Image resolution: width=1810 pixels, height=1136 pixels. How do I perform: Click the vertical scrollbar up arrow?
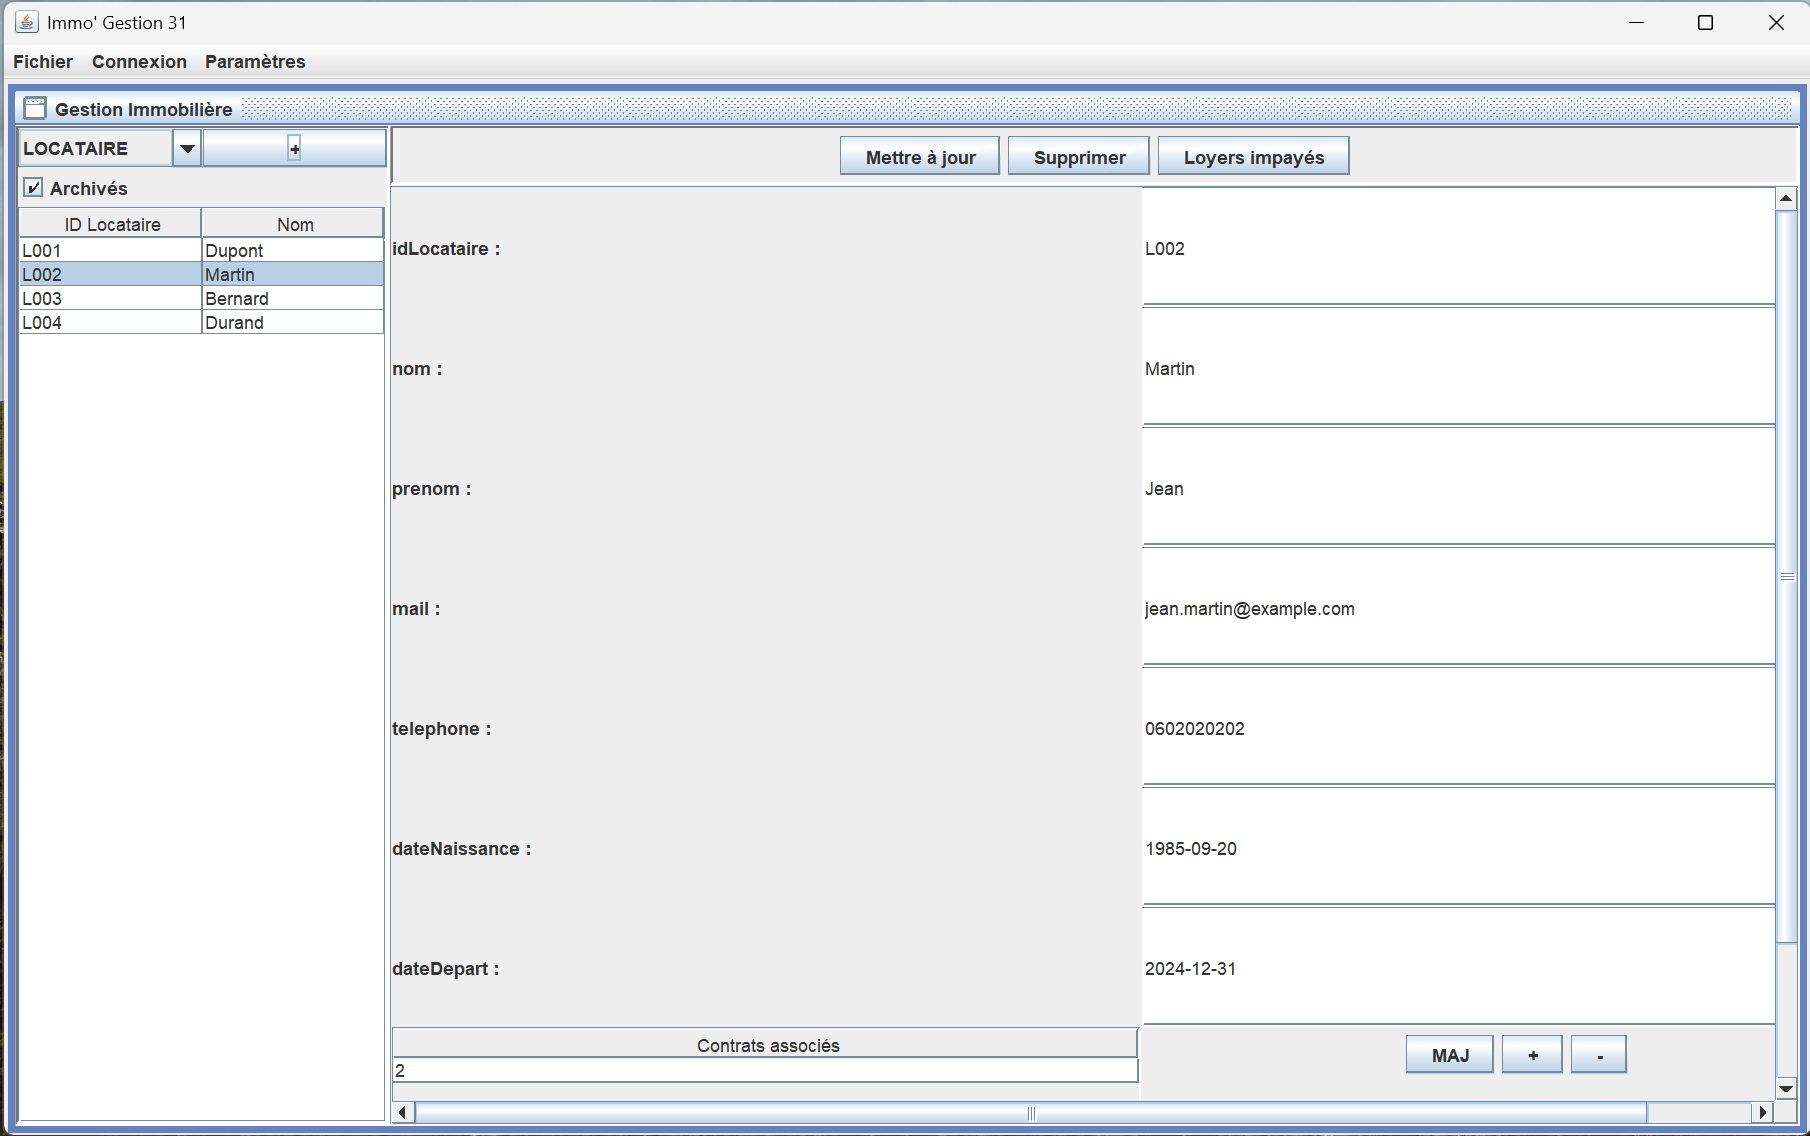click(x=1786, y=198)
